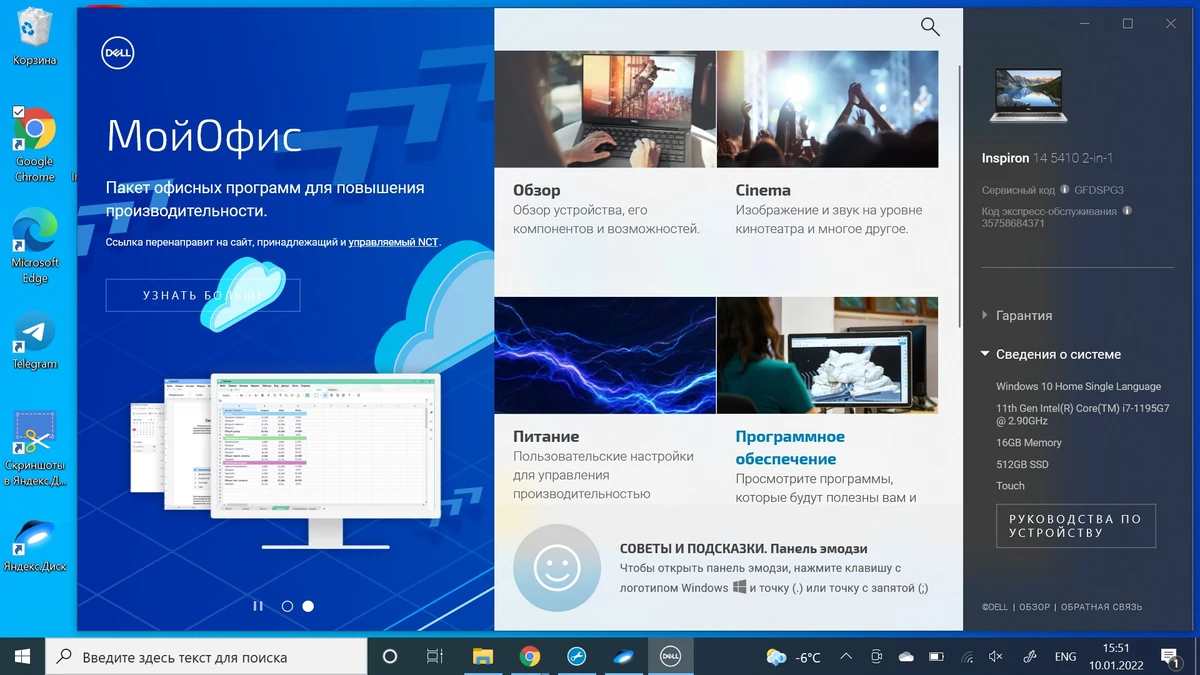This screenshot has height=675, width=1200.
Task: Click the Программное обеспечение monitor thumbnail
Action: click(827, 355)
